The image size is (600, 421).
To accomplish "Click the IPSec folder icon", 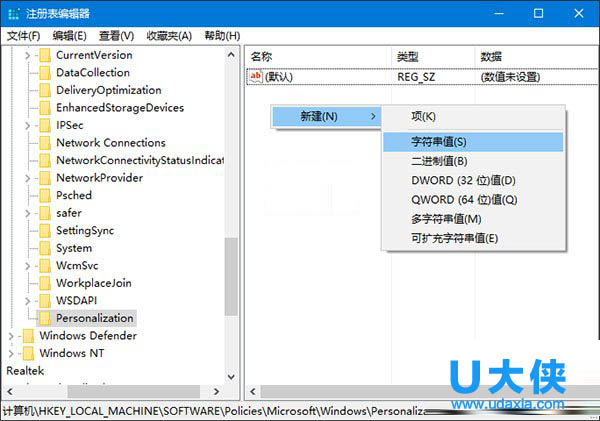I will coord(45,125).
